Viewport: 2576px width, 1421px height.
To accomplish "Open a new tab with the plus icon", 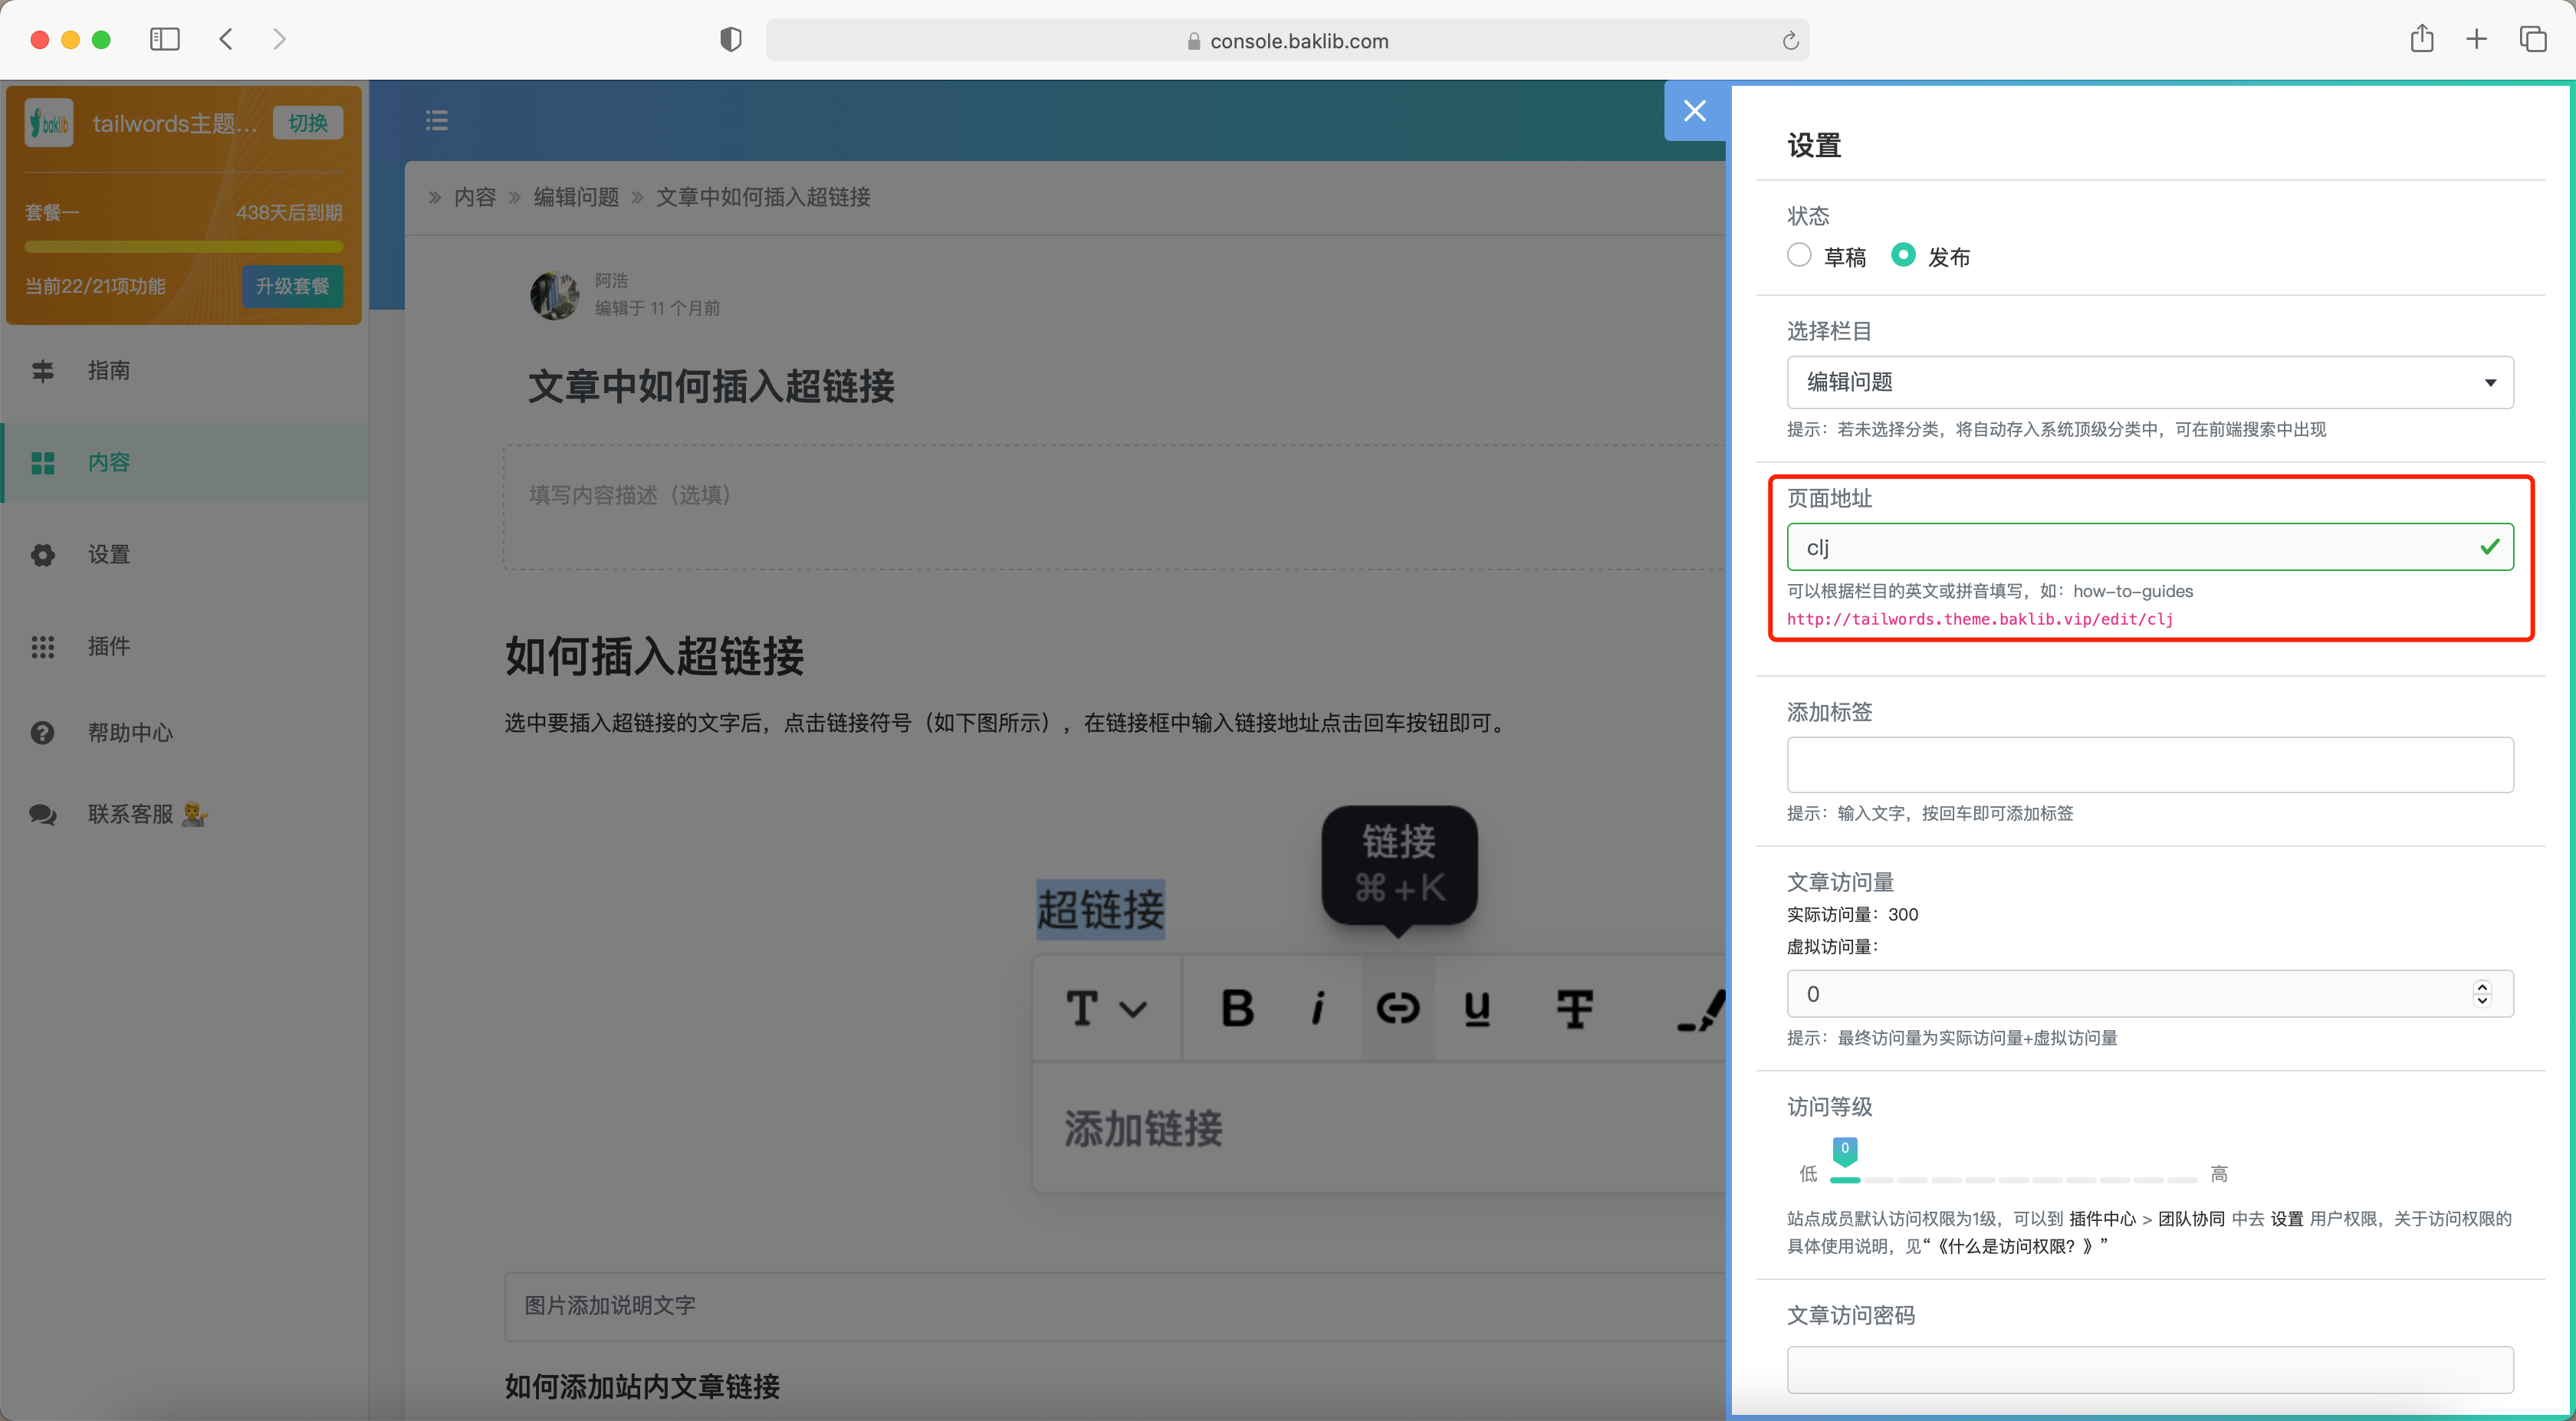I will pos(2476,39).
